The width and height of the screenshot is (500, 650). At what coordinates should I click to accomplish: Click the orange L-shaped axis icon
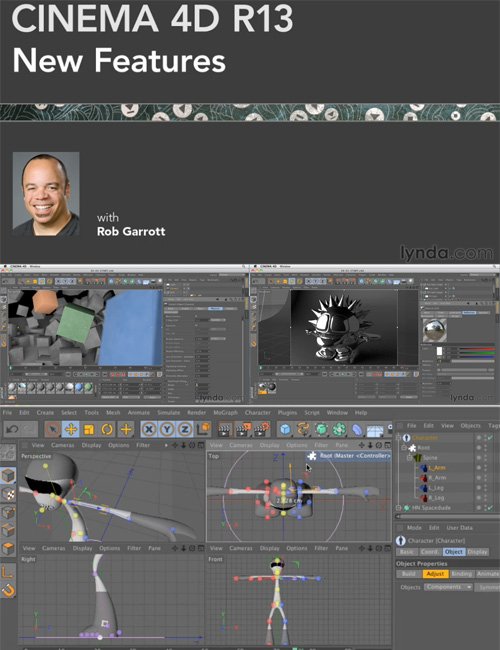(x=8, y=572)
